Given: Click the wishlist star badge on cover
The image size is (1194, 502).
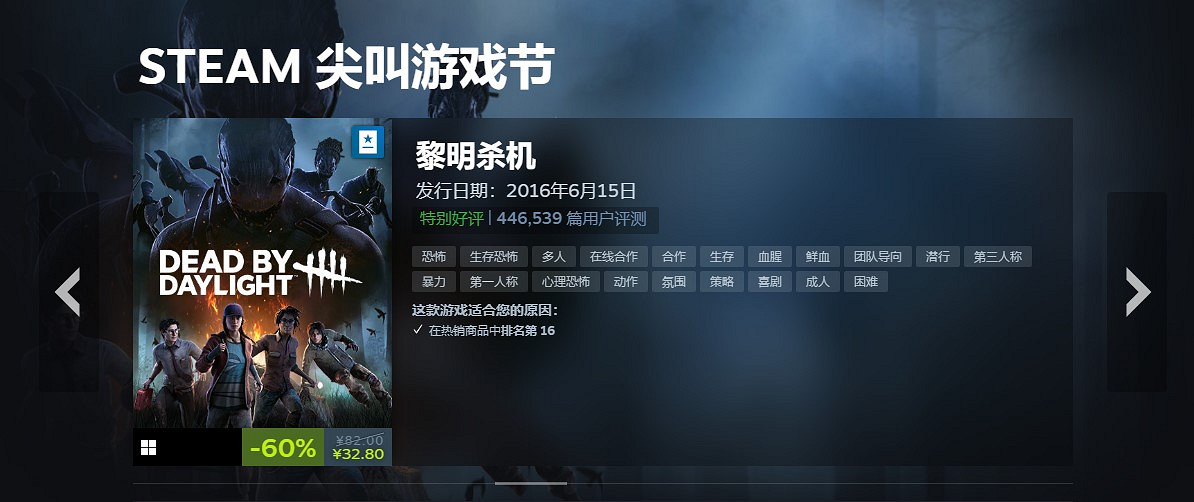Looking at the screenshot, I should tap(369, 142).
